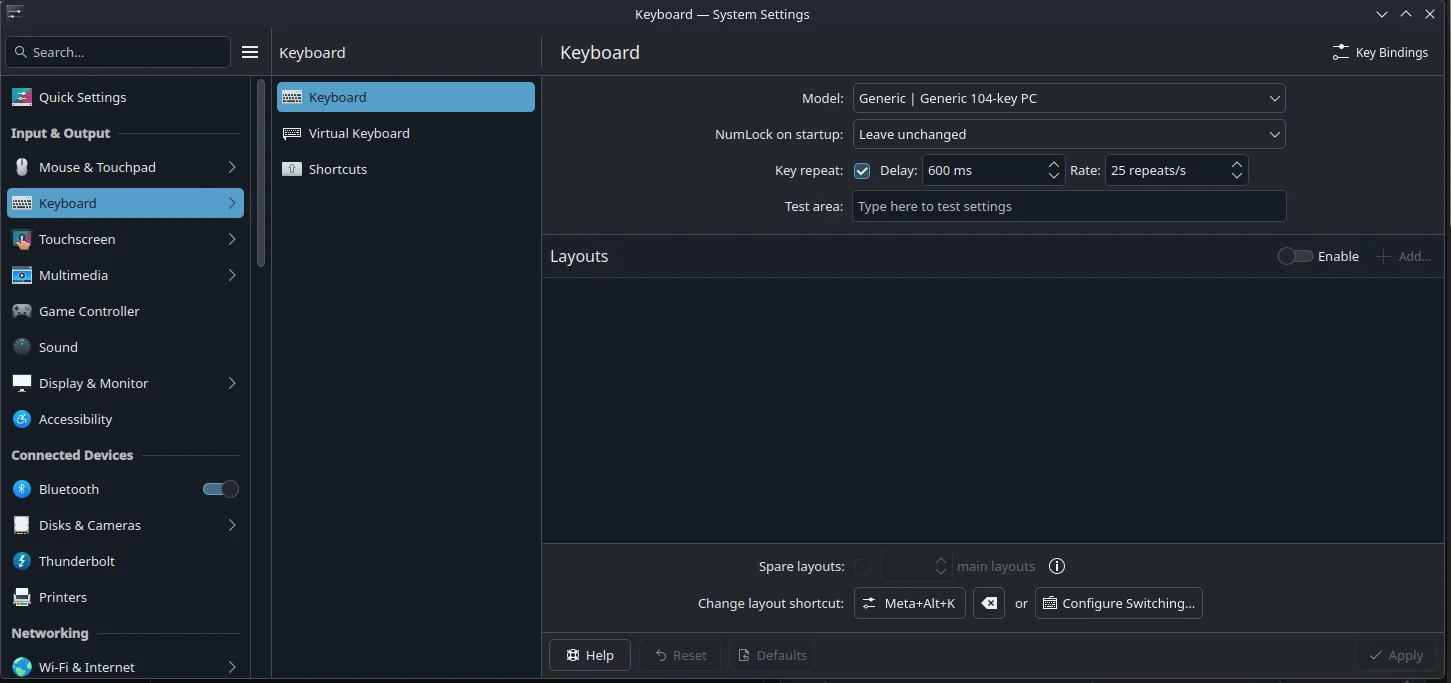Uncheck the Key repeat checkbox
Viewport: 1451px width, 683px height.
coord(862,170)
